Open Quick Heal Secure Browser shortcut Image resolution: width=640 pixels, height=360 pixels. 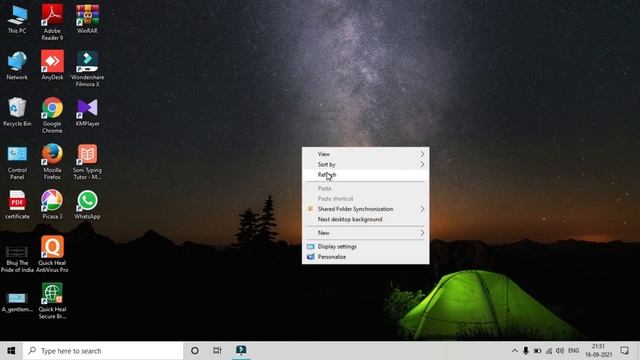[52, 301]
